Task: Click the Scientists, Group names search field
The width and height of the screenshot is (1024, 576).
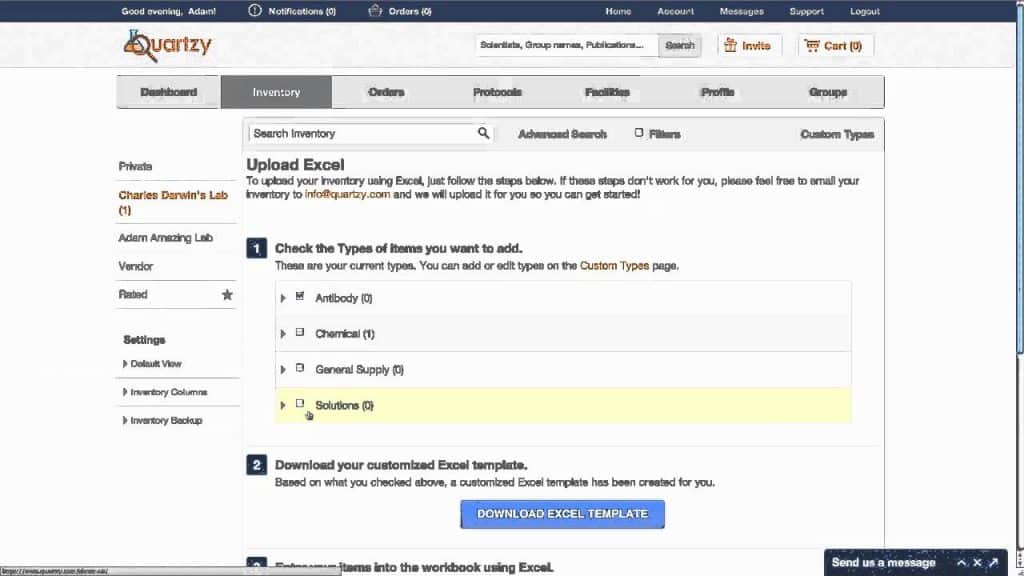Action: pos(567,45)
